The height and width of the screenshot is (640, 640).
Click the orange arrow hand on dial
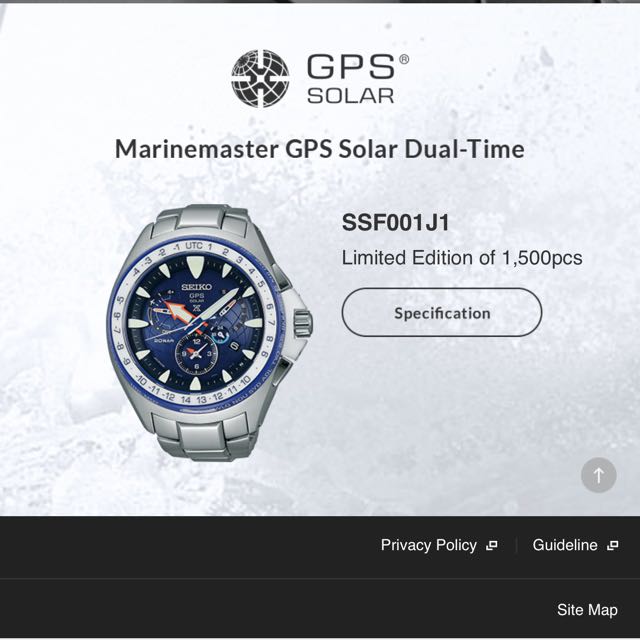pos(176,309)
